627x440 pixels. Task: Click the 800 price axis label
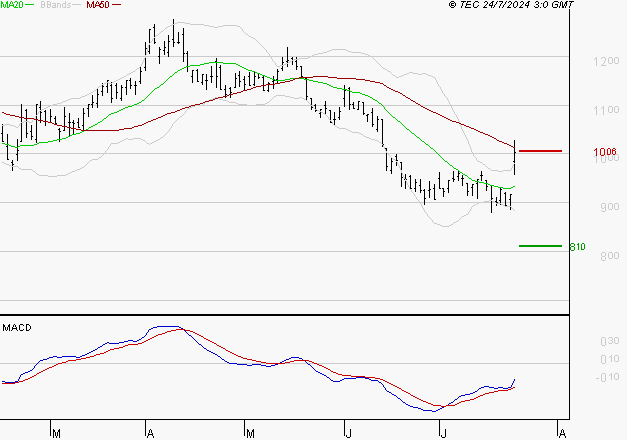click(610, 256)
